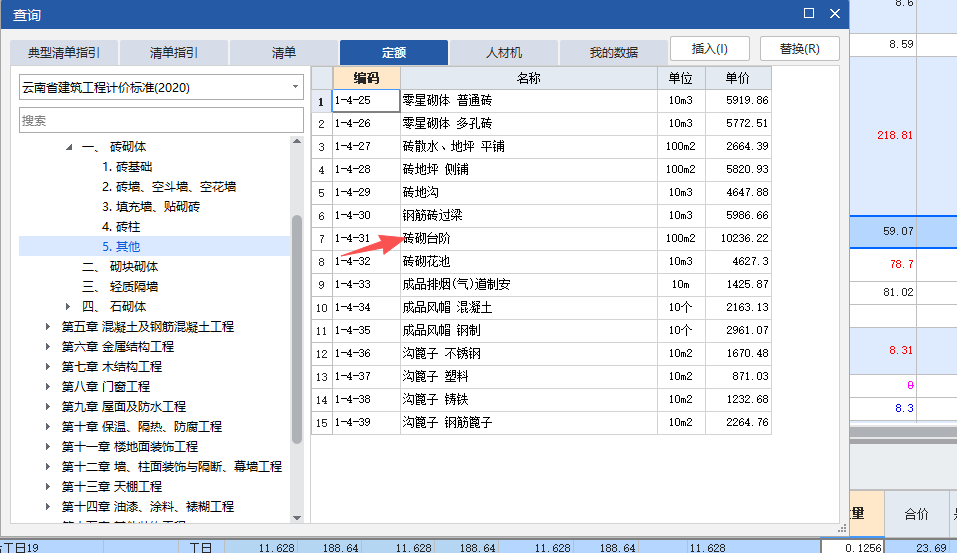Select row 成品风帽 钢制
Viewport: 957px width, 553px height.
[x=541, y=330]
